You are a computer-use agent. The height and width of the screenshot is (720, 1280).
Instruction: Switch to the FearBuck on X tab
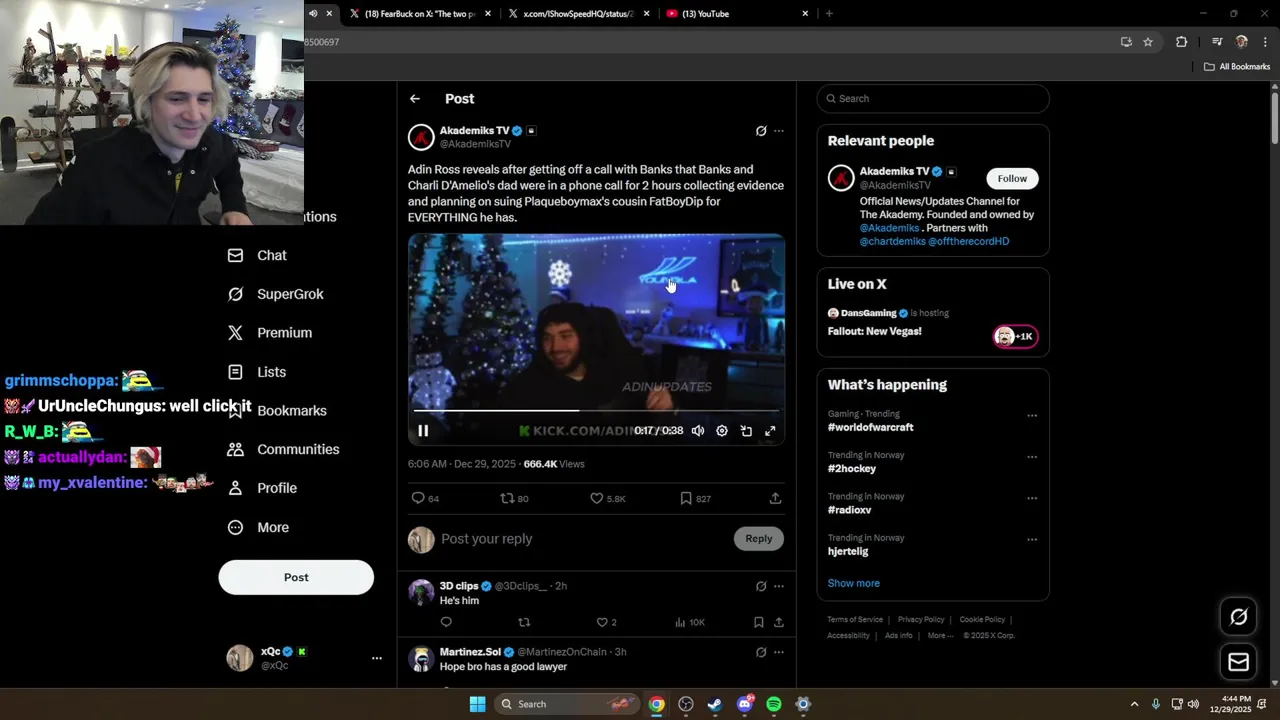pos(420,14)
